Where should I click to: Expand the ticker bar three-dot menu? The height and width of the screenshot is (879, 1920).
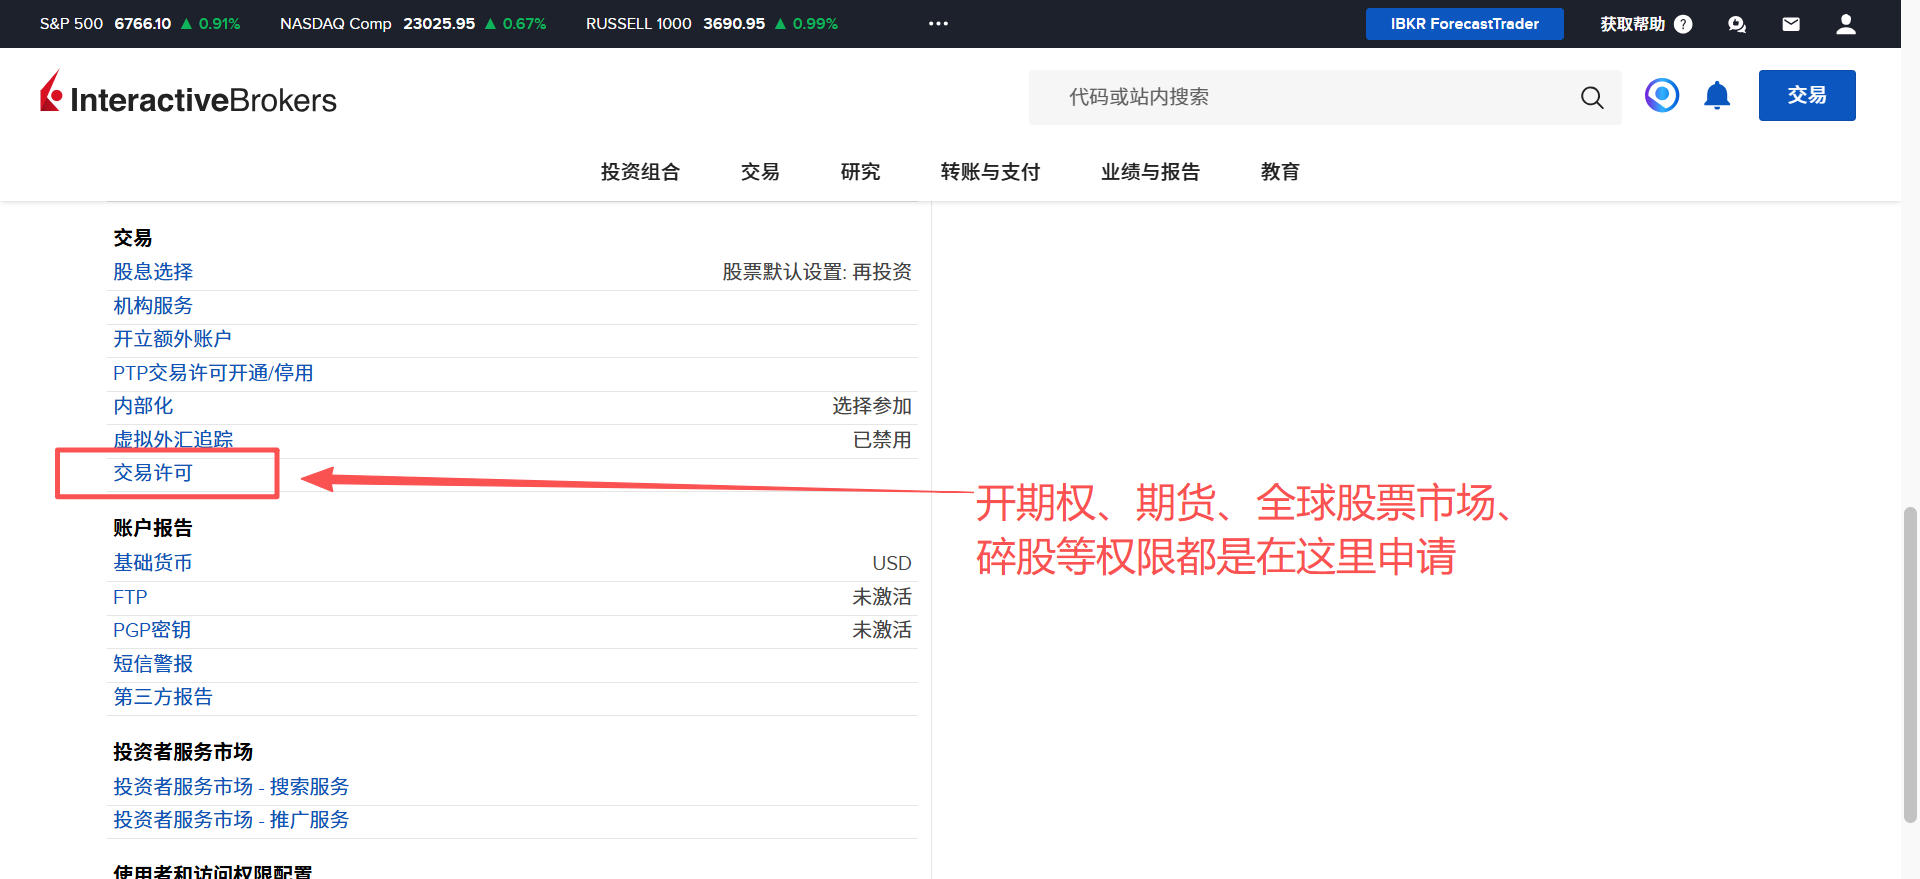click(x=938, y=23)
